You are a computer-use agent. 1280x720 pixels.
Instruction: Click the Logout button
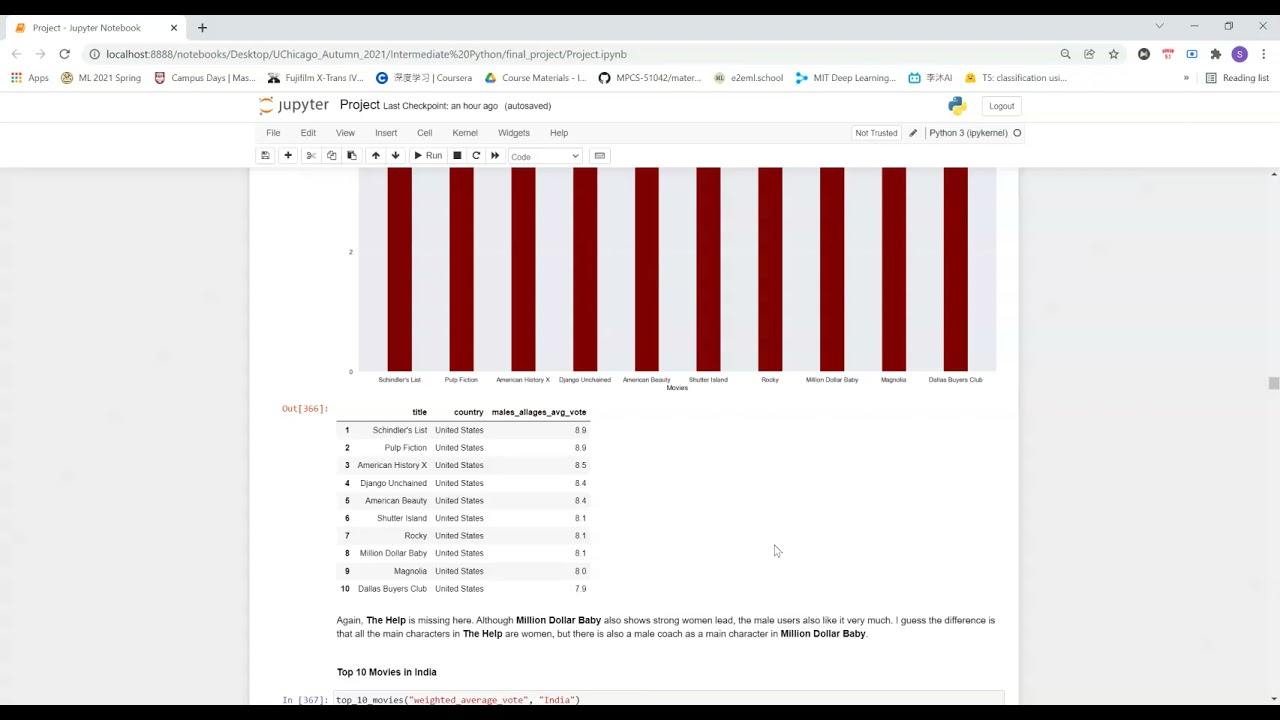1001,106
